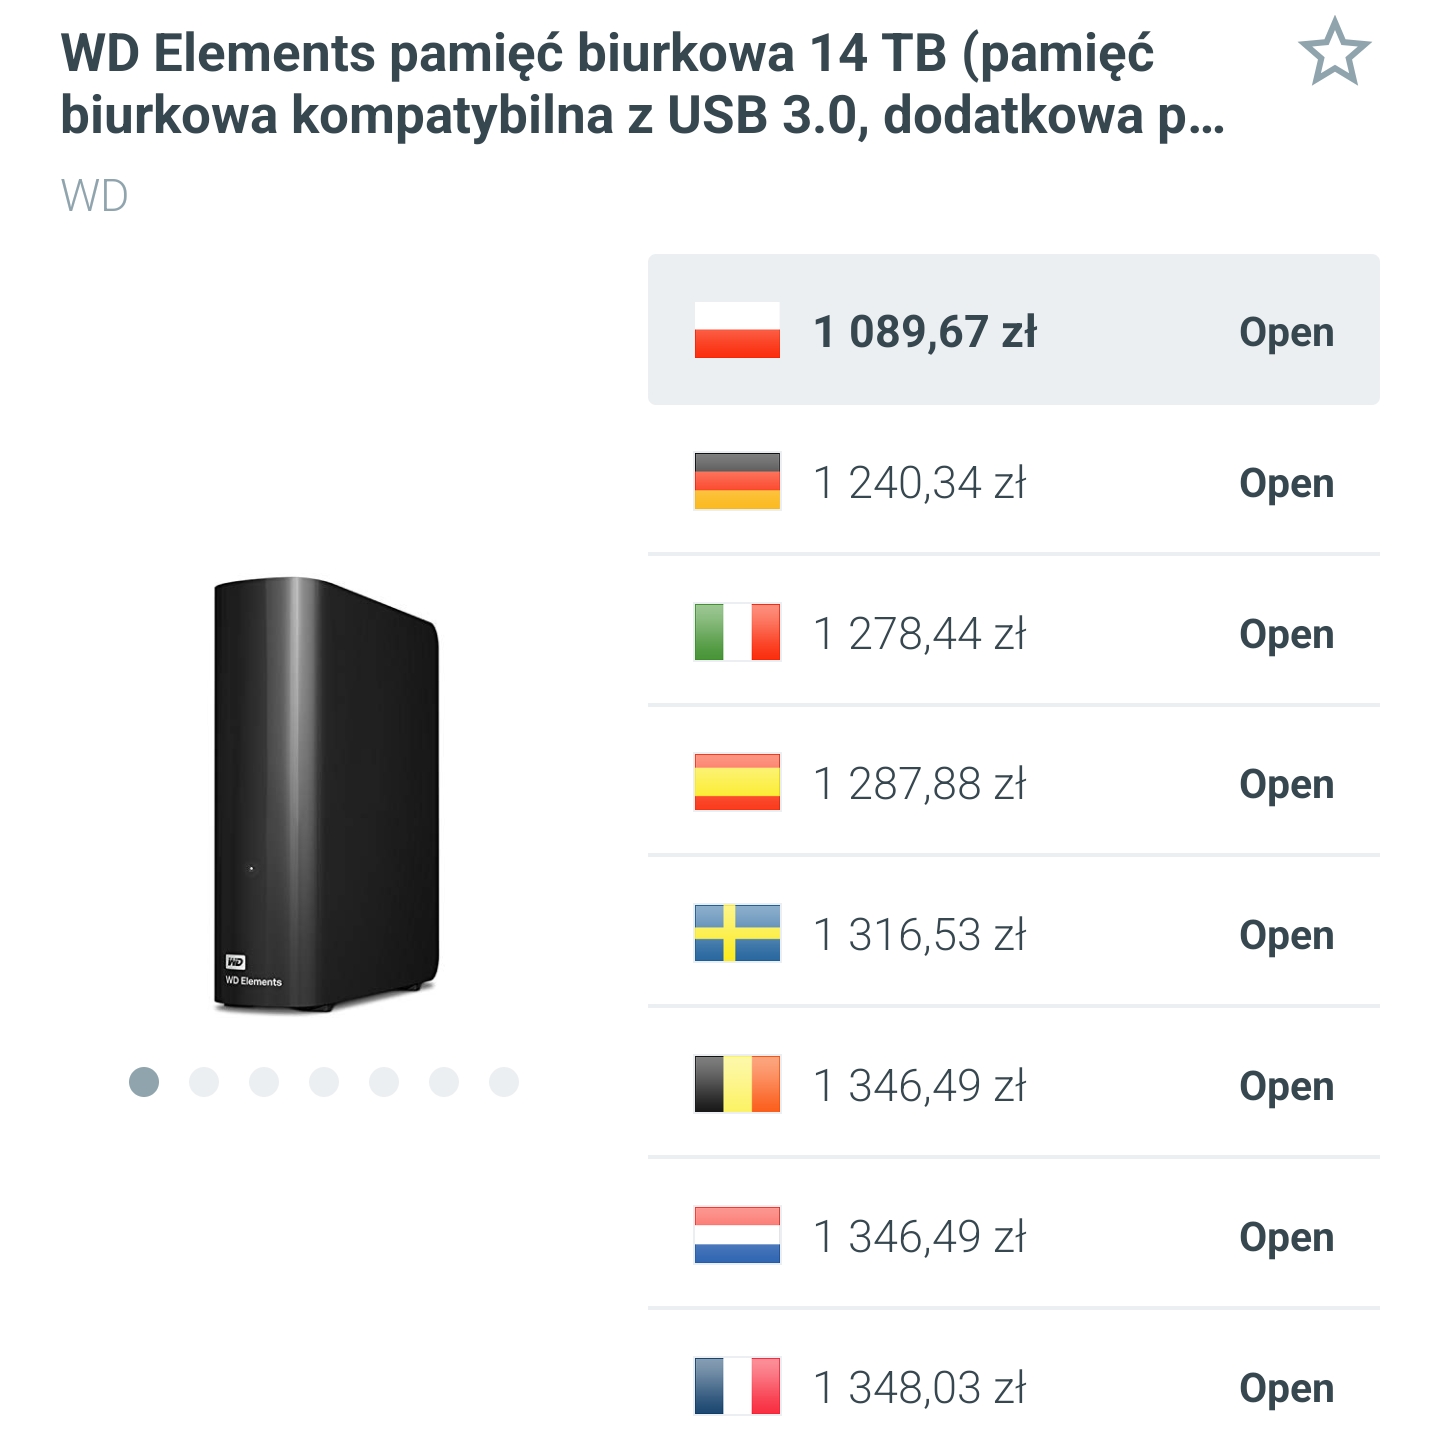Select the fourth image carousel dot

pos(324,1082)
